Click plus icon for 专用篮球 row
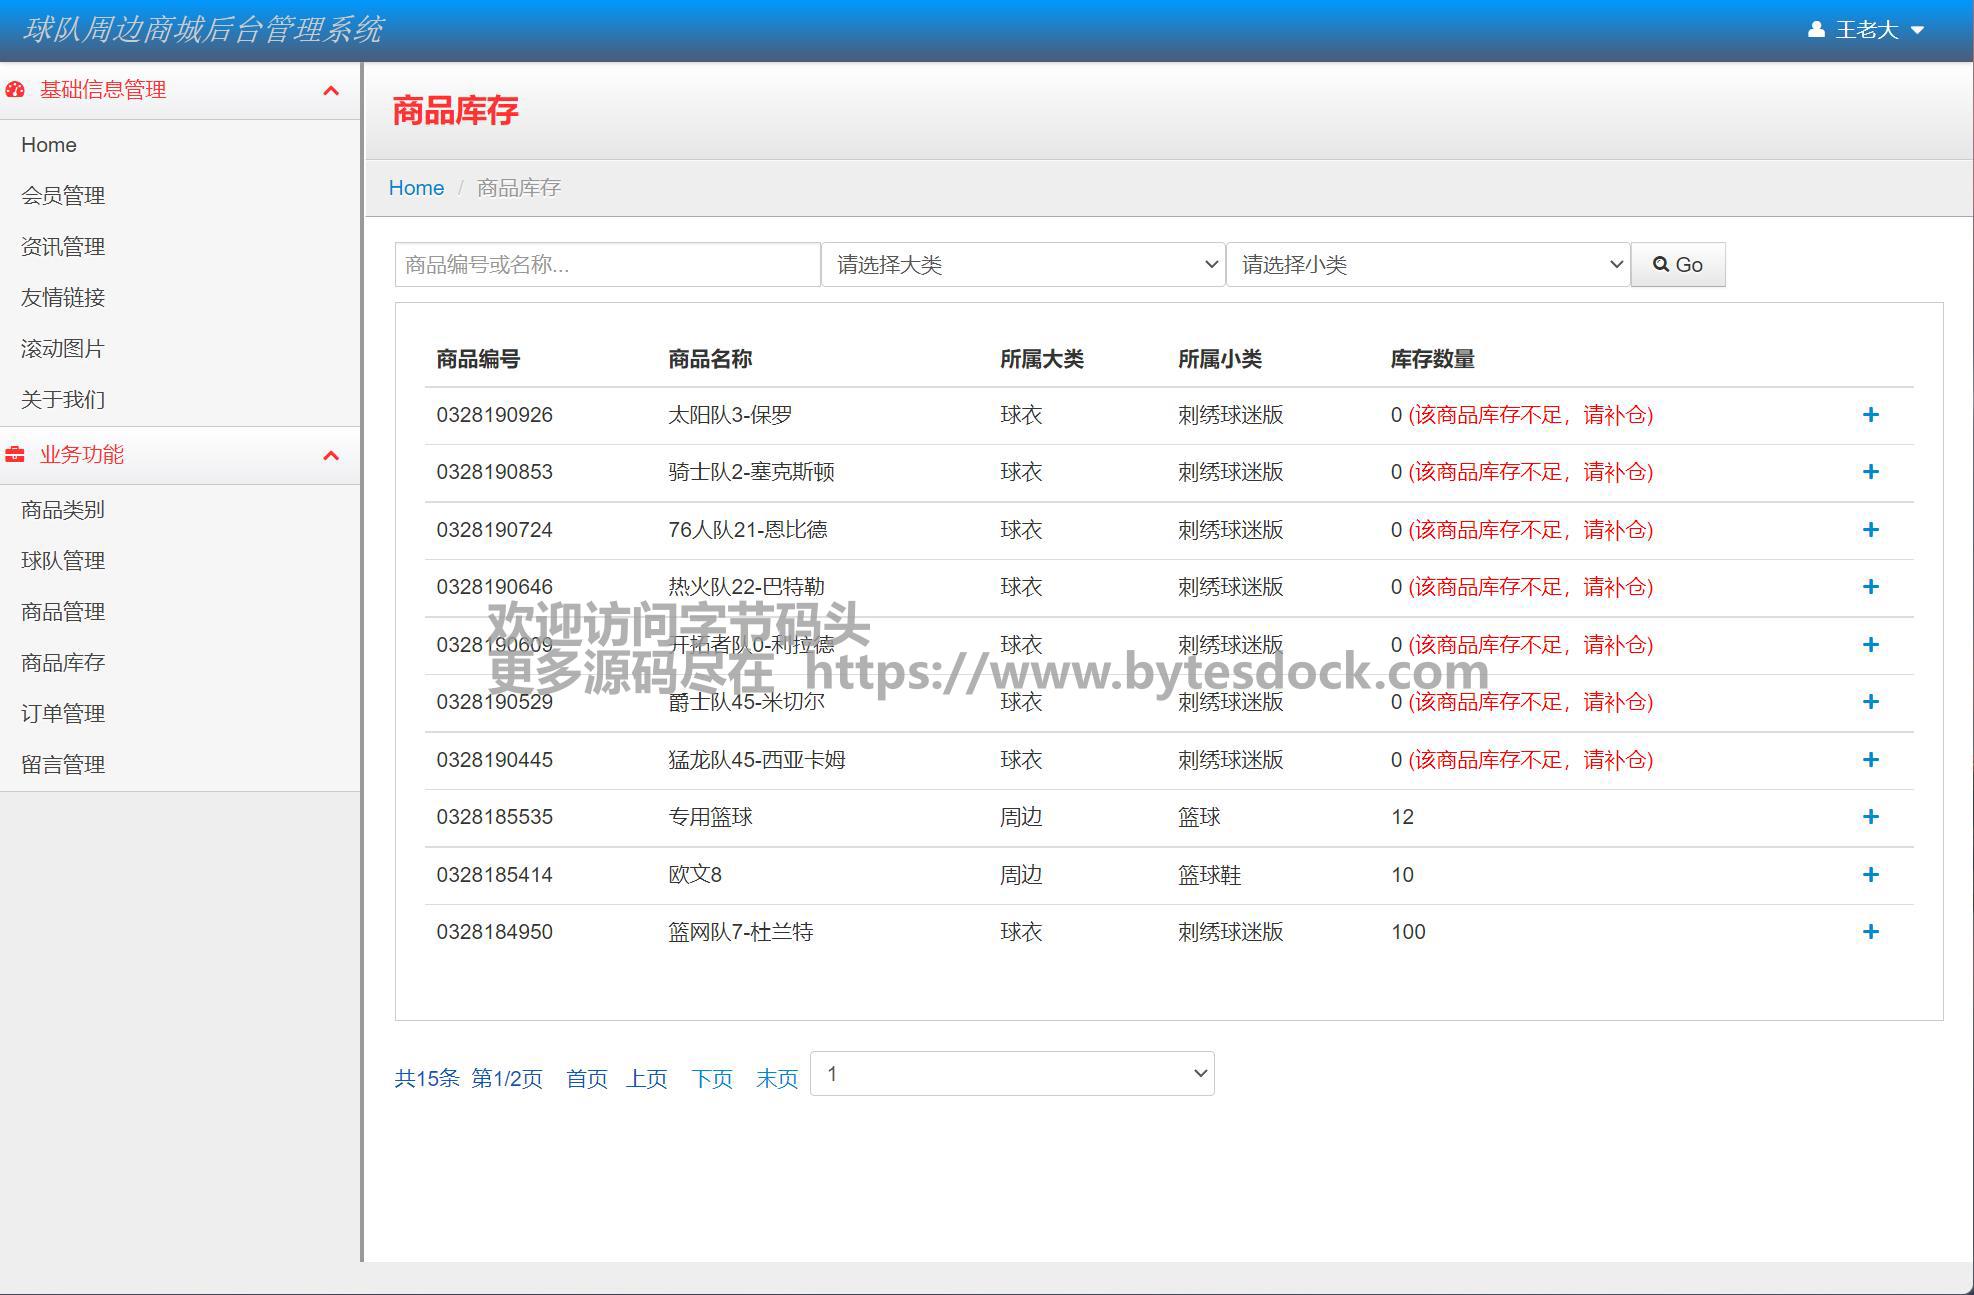Image resolution: width=1974 pixels, height=1295 pixels. click(1870, 817)
